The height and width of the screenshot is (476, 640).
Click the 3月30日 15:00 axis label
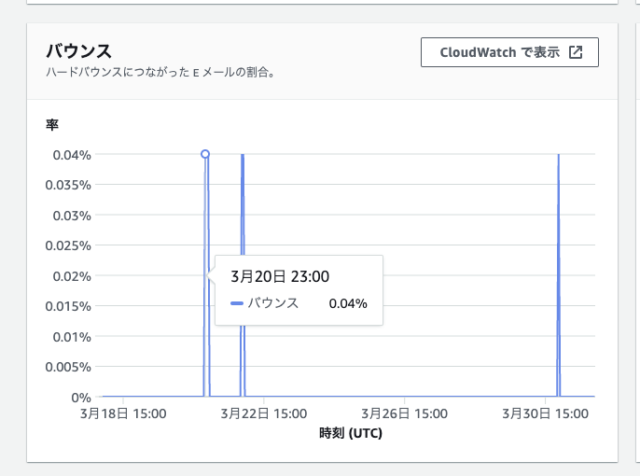point(545,414)
